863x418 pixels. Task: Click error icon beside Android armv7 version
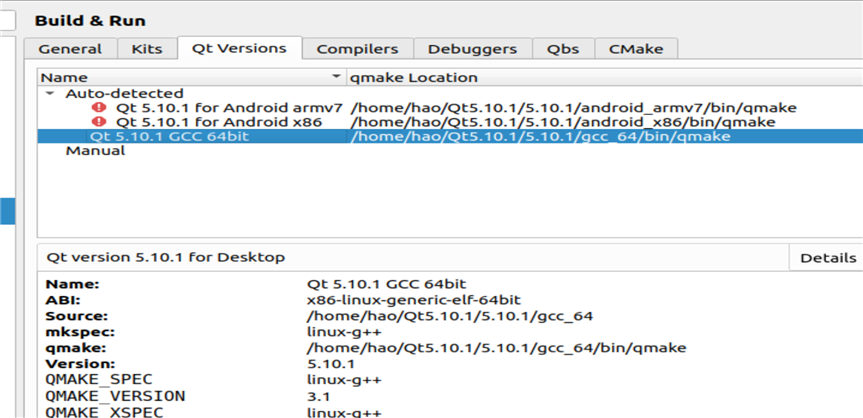(x=100, y=107)
